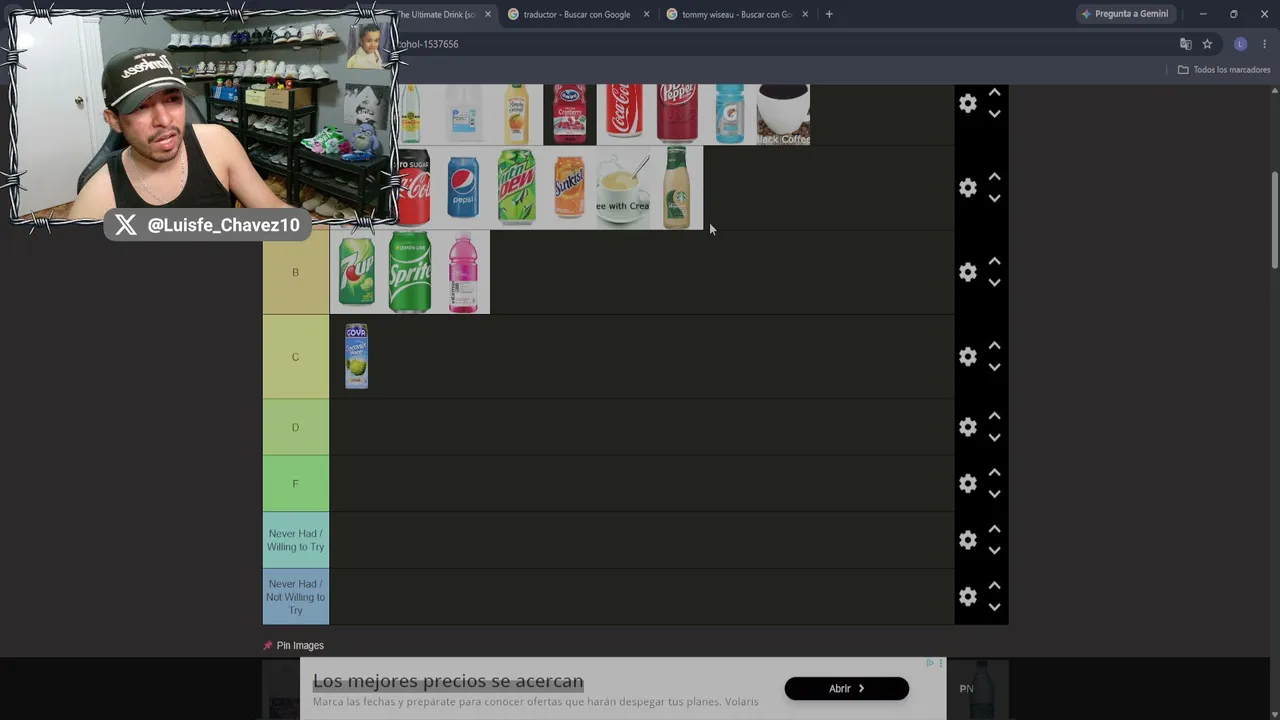
Task: Select the Black Coffee cup image
Action: pos(783,114)
